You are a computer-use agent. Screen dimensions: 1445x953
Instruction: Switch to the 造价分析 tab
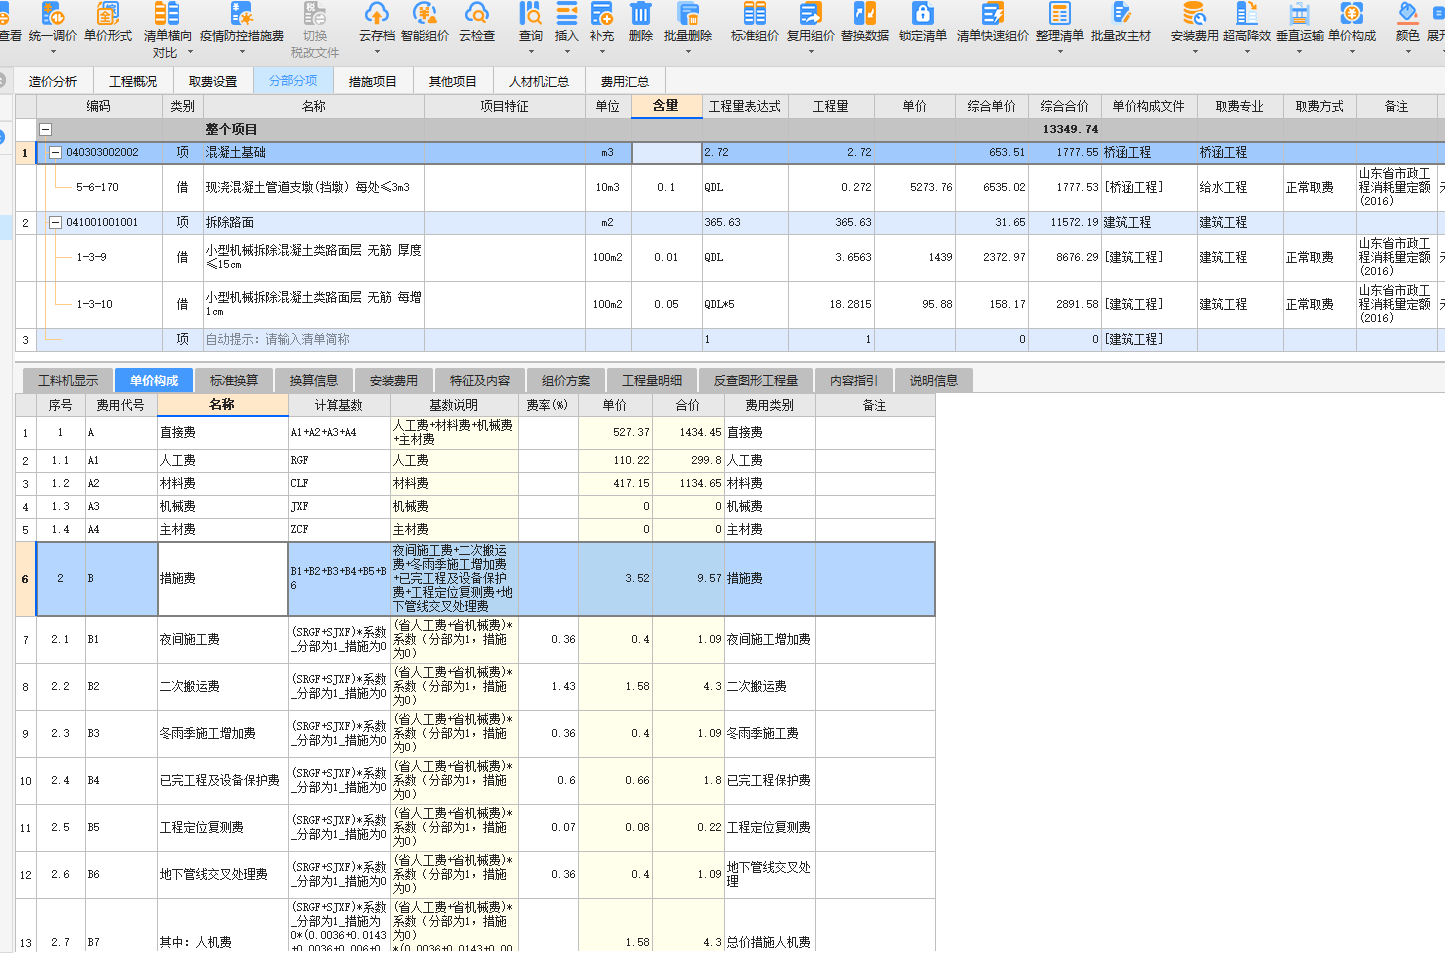point(53,81)
